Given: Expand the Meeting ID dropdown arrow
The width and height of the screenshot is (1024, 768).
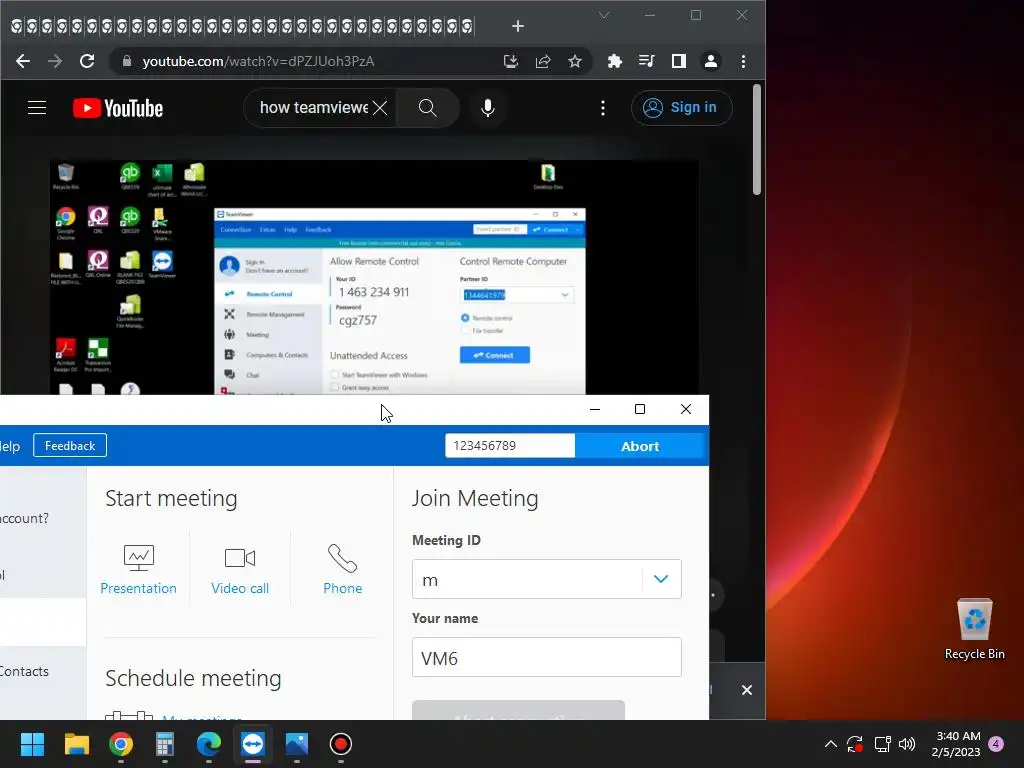Looking at the screenshot, I should click(x=661, y=579).
